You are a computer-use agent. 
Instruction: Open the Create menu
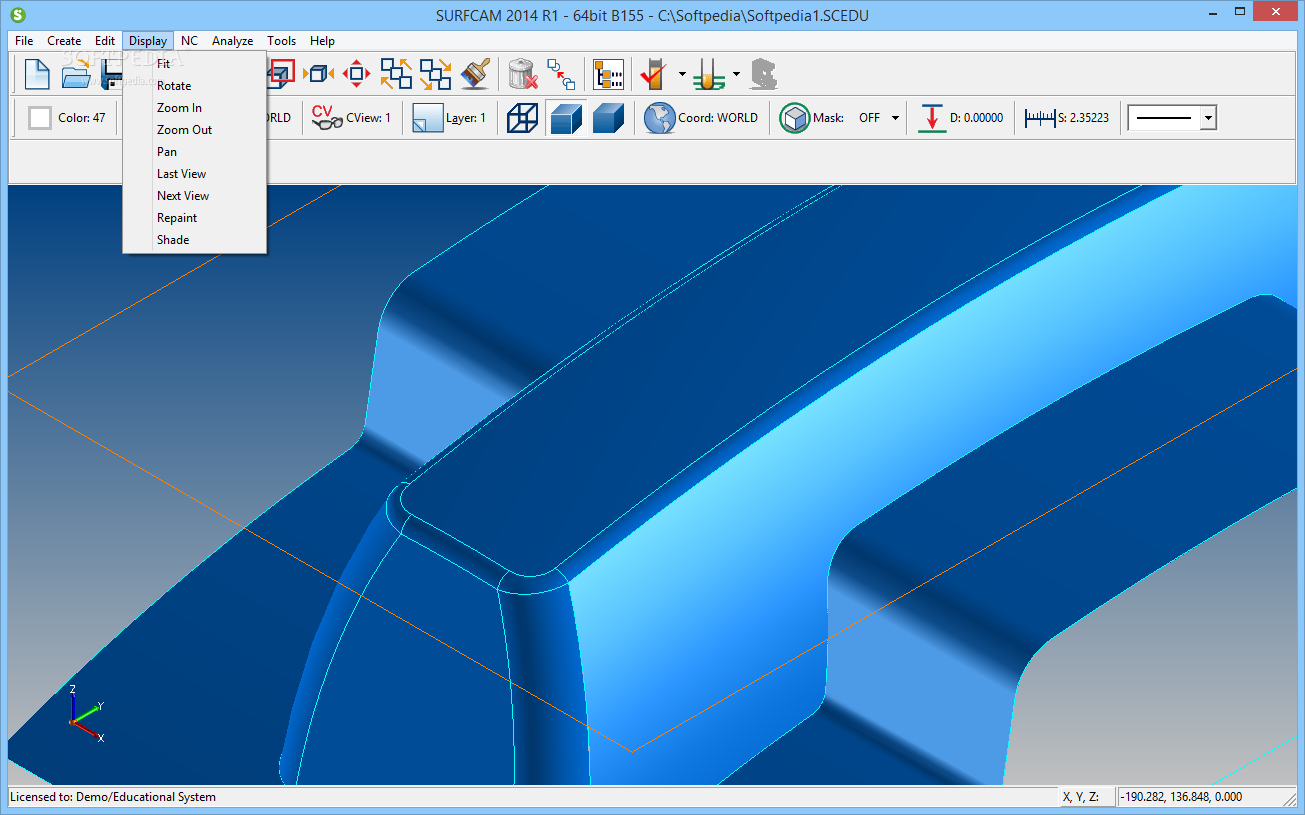coord(64,41)
